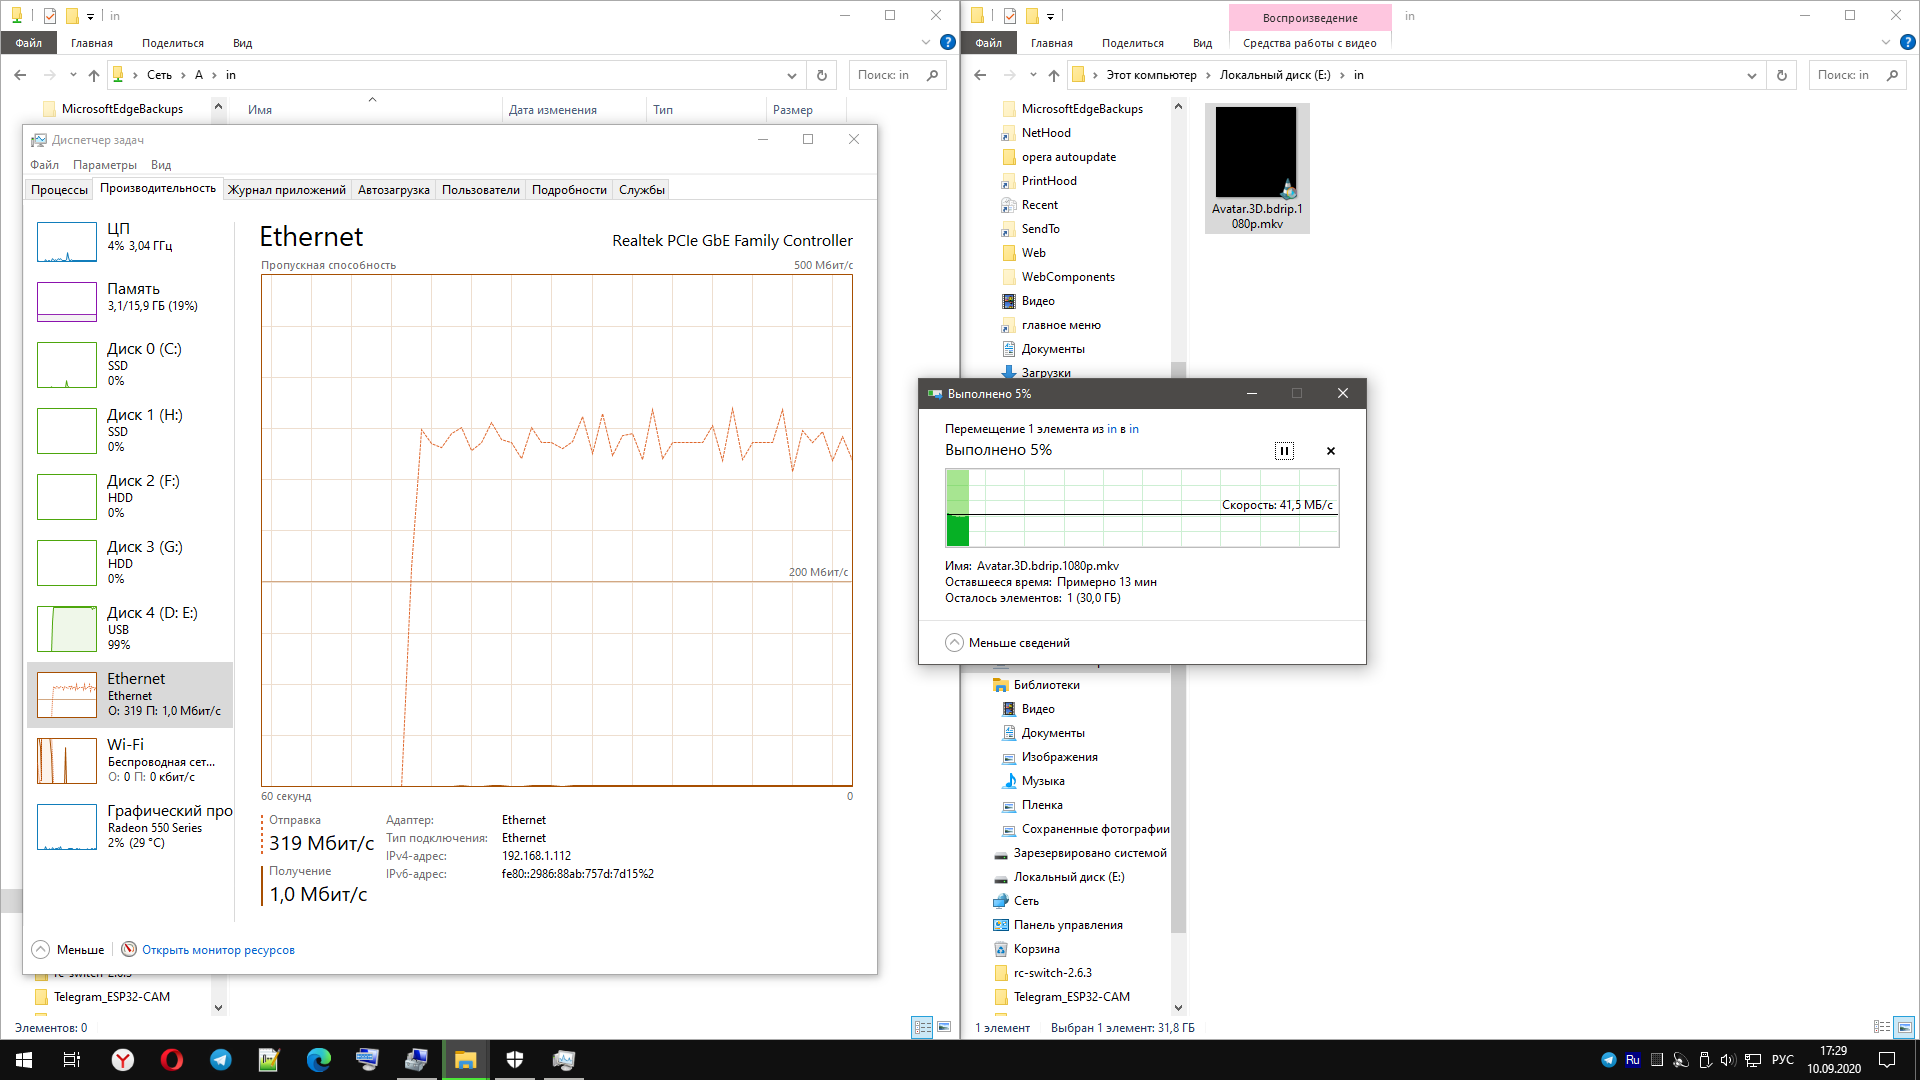Viewport: 1920px width, 1080px height.
Task: Select ЦП performance graph
Action: coord(130,241)
